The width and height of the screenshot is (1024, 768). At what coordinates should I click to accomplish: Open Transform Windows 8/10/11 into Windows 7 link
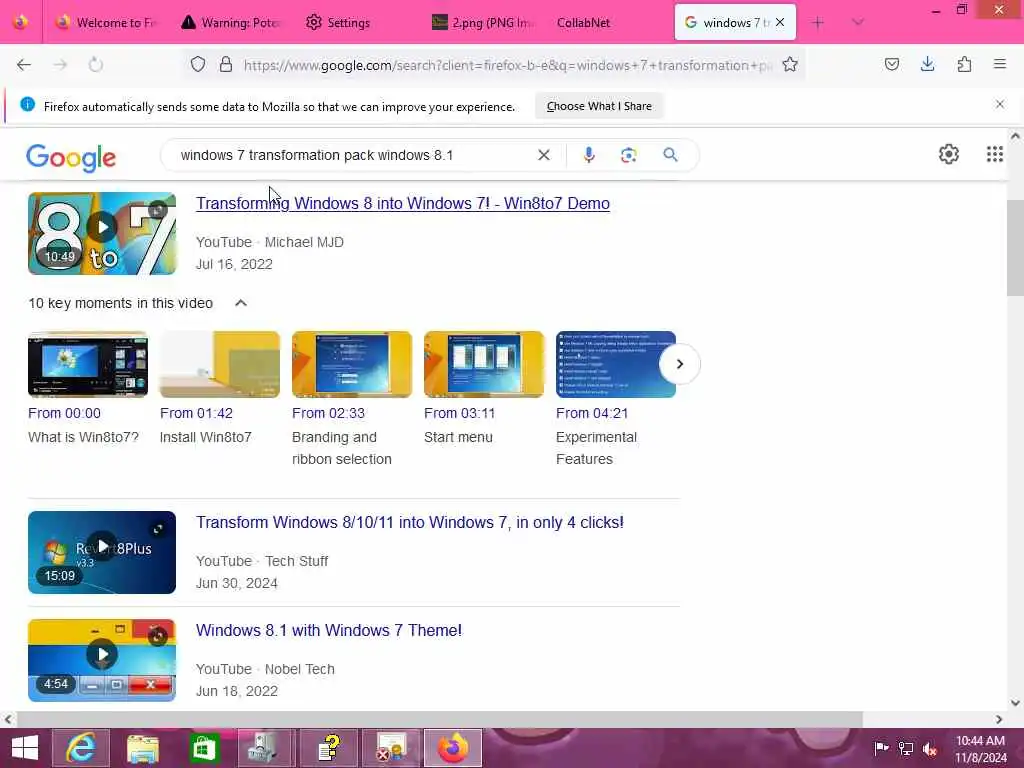tap(409, 522)
